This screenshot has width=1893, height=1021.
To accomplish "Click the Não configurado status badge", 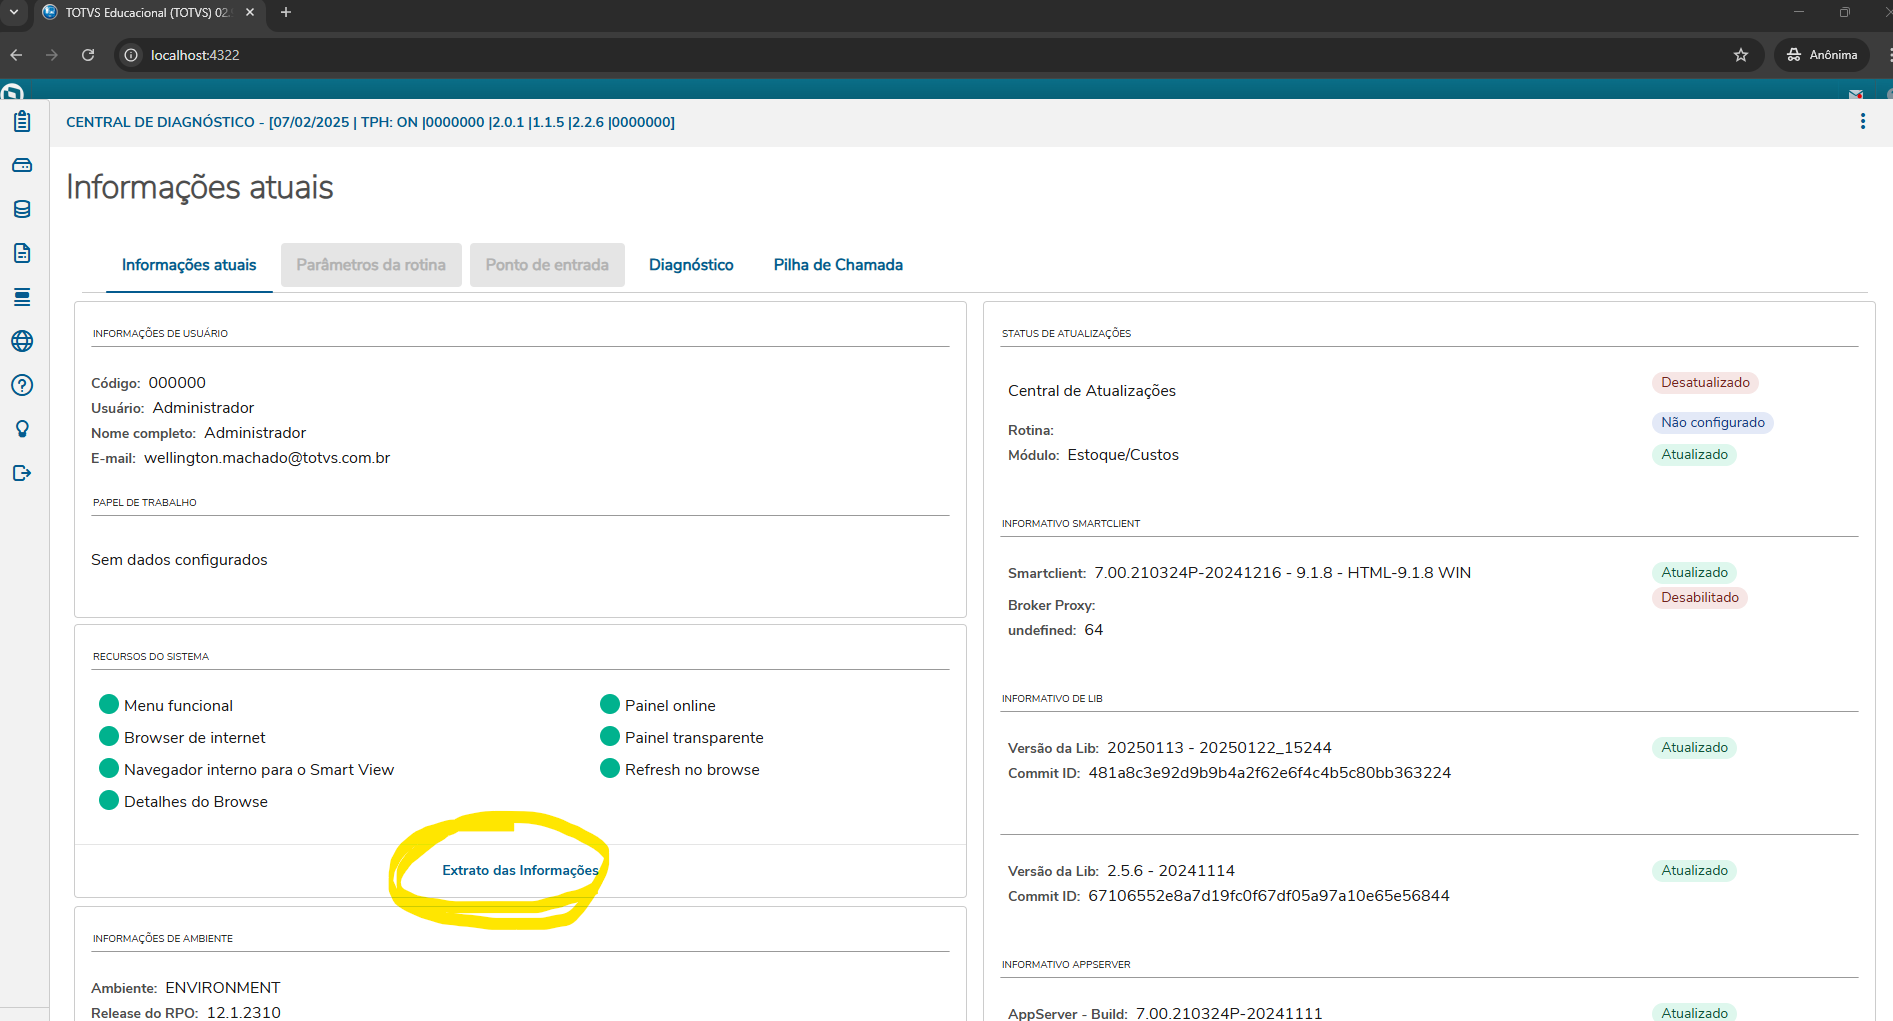I will (1712, 423).
